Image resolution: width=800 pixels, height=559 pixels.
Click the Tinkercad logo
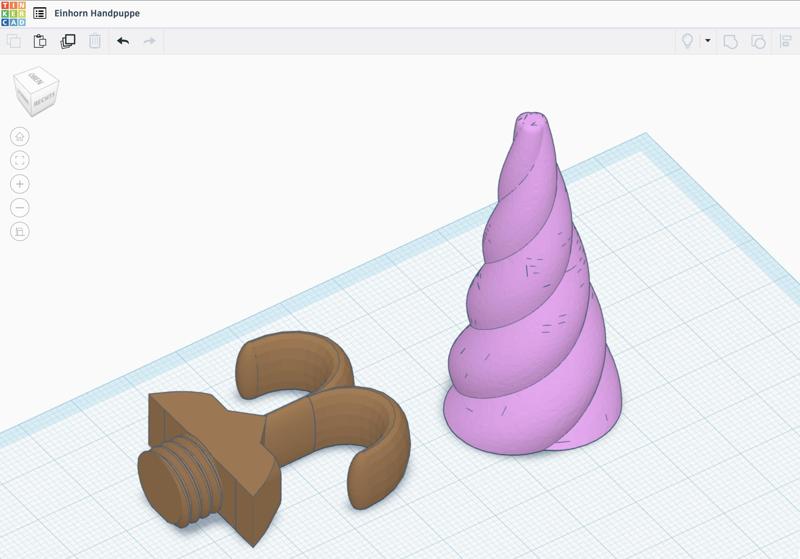pos(13,14)
